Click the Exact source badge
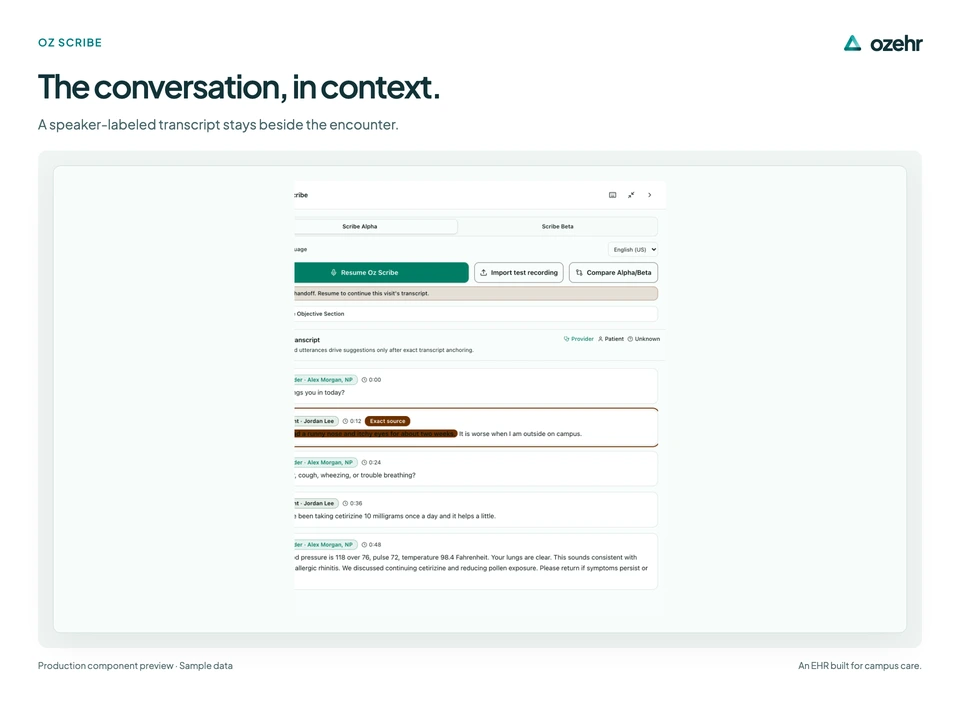 pyautogui.click(x=388, y=421)
